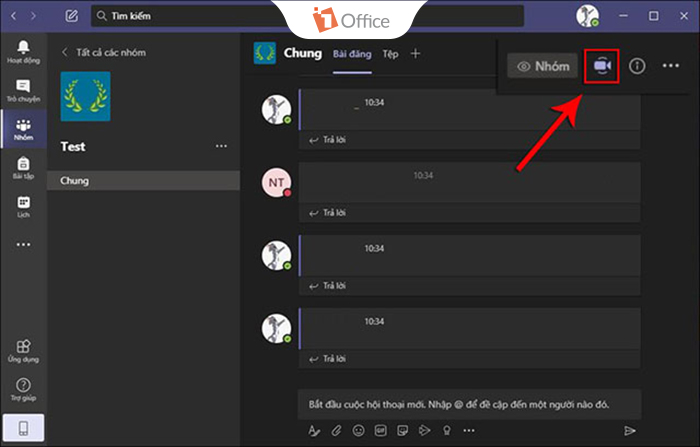Click the Chung channel title
The width and height of the screenshot is (700, 447).
coord(303,53)
